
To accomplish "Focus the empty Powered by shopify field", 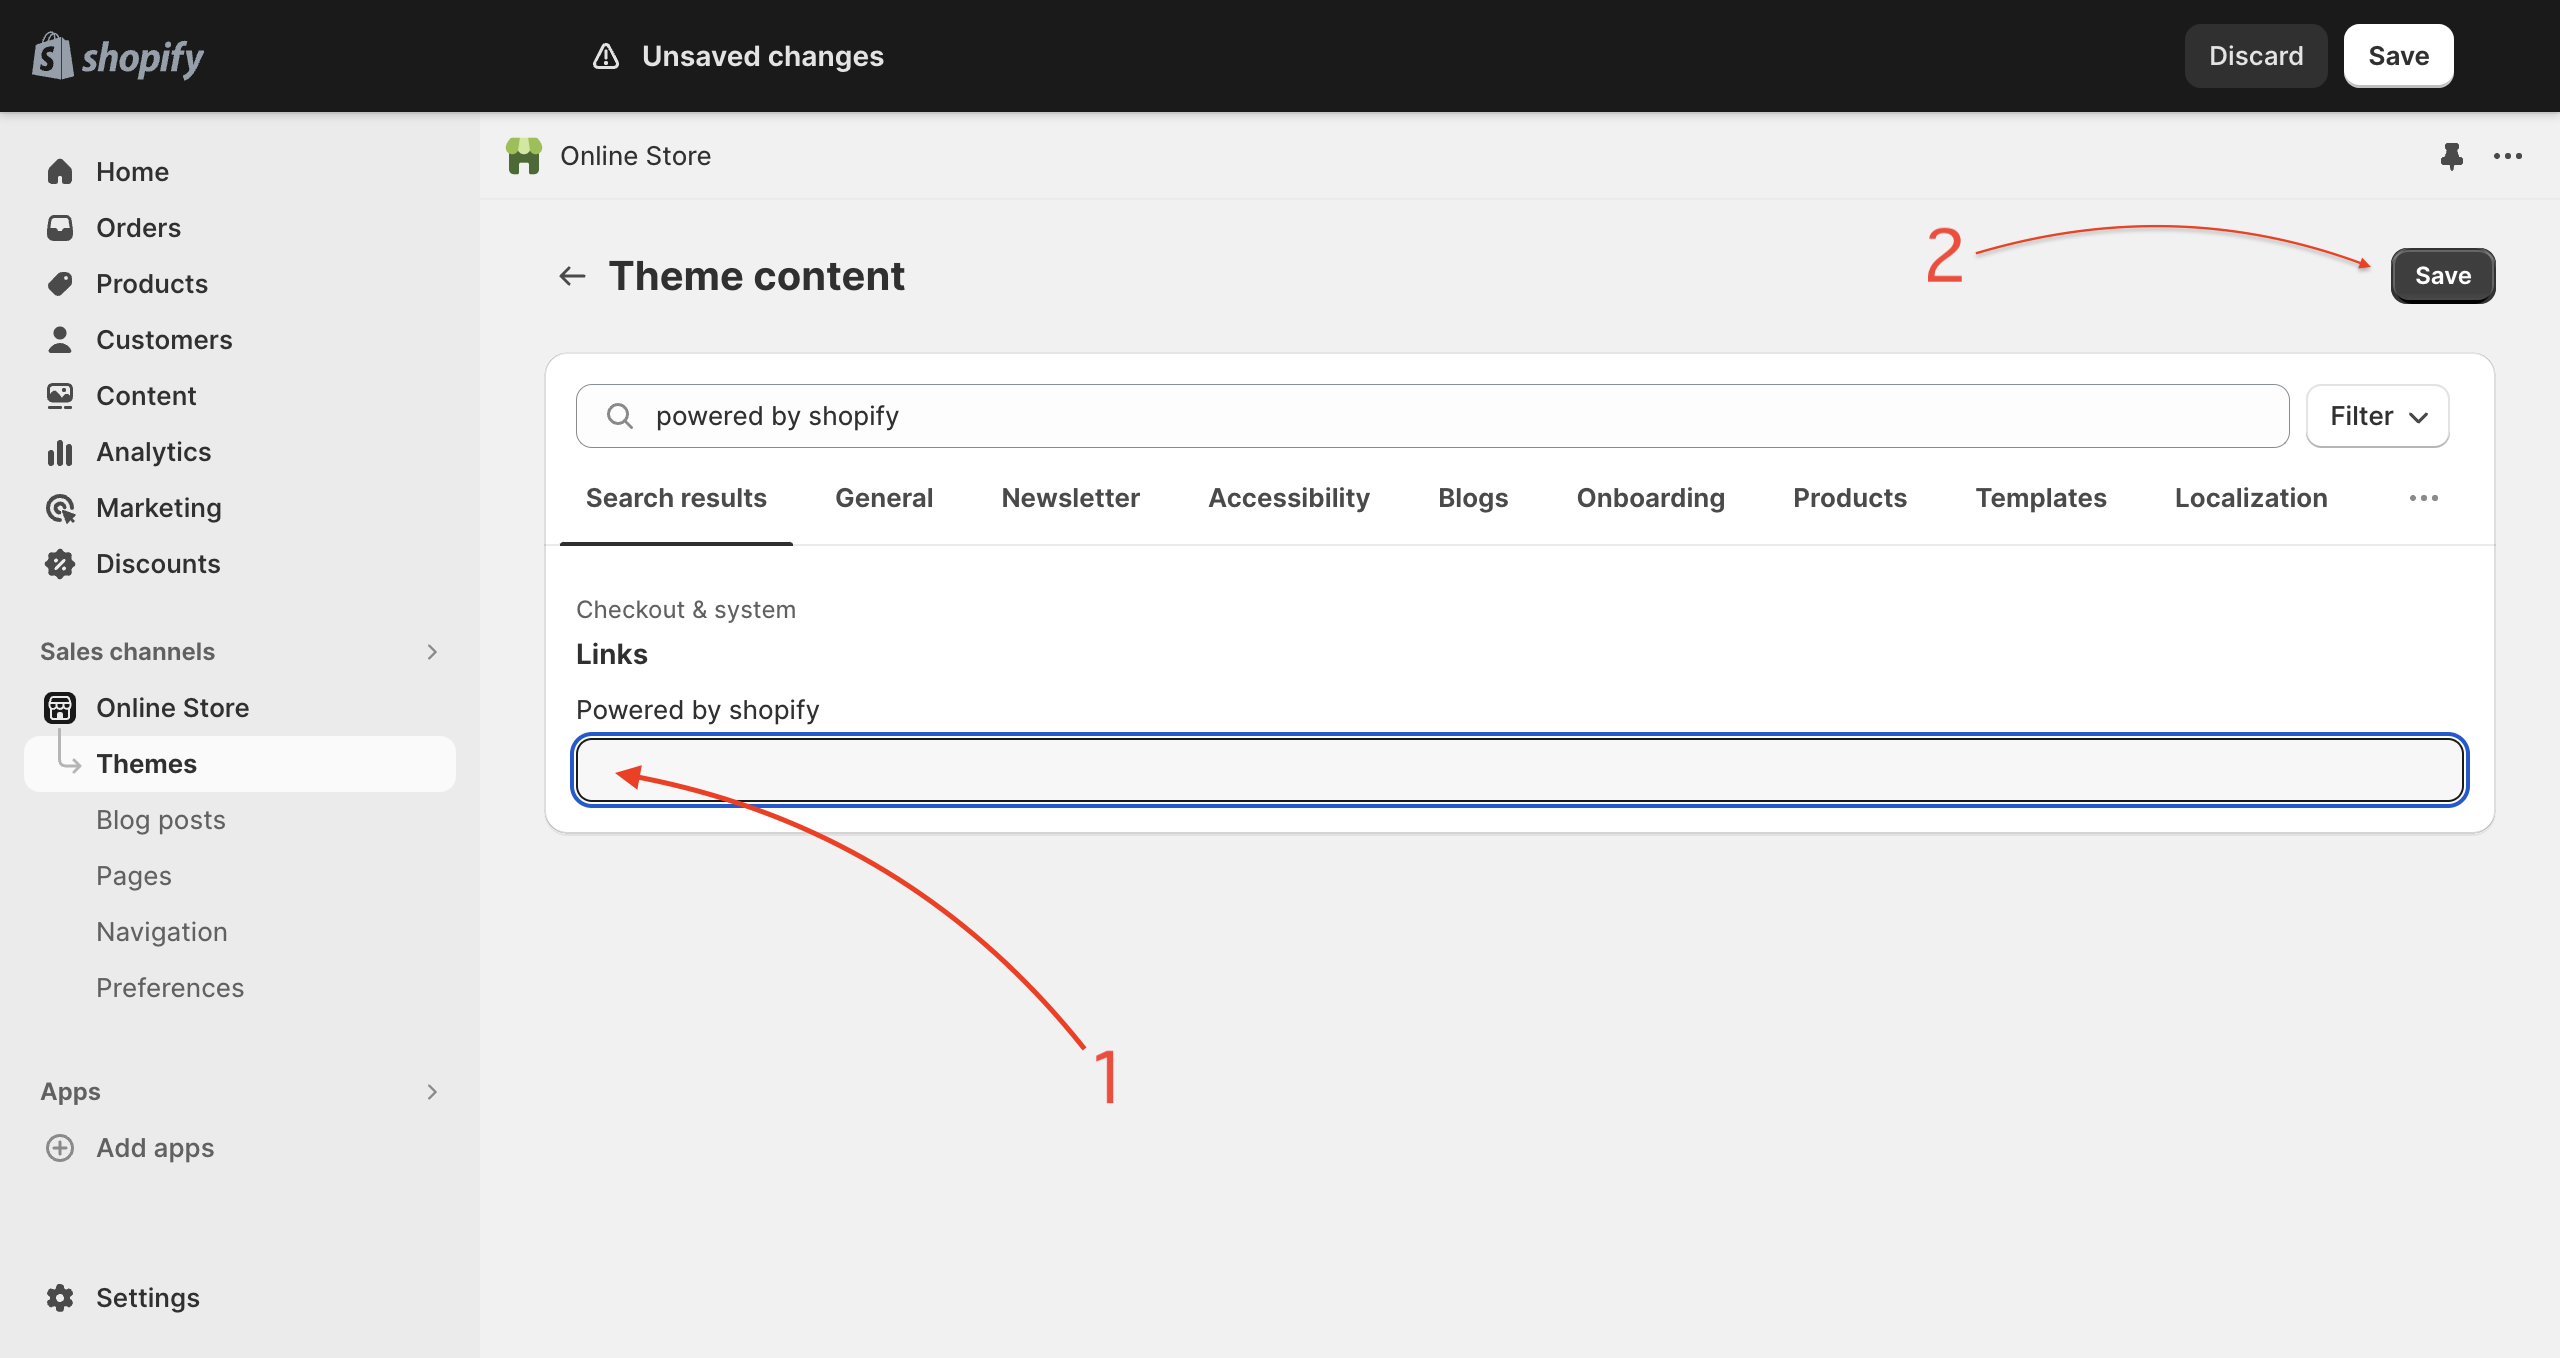I will point(1519,770).
